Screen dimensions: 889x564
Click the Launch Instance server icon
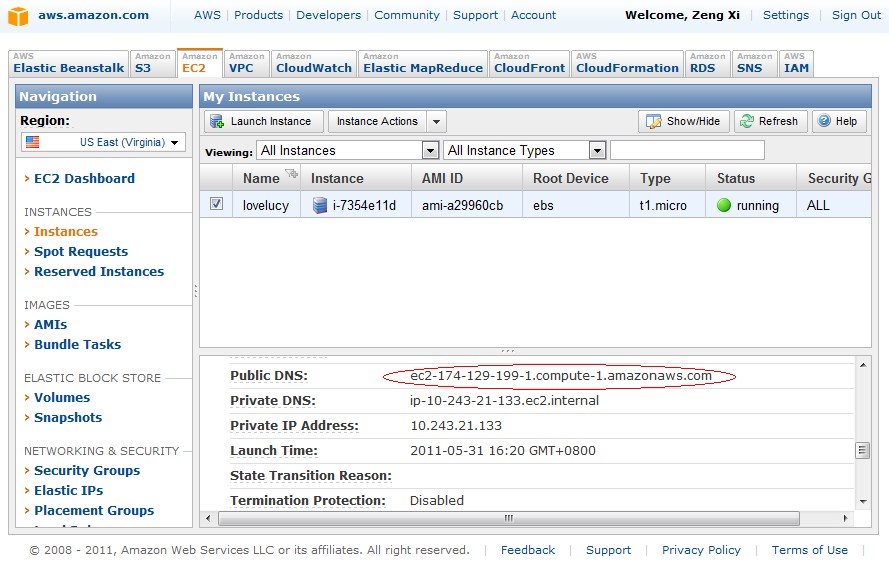click(x=217, y=121)
